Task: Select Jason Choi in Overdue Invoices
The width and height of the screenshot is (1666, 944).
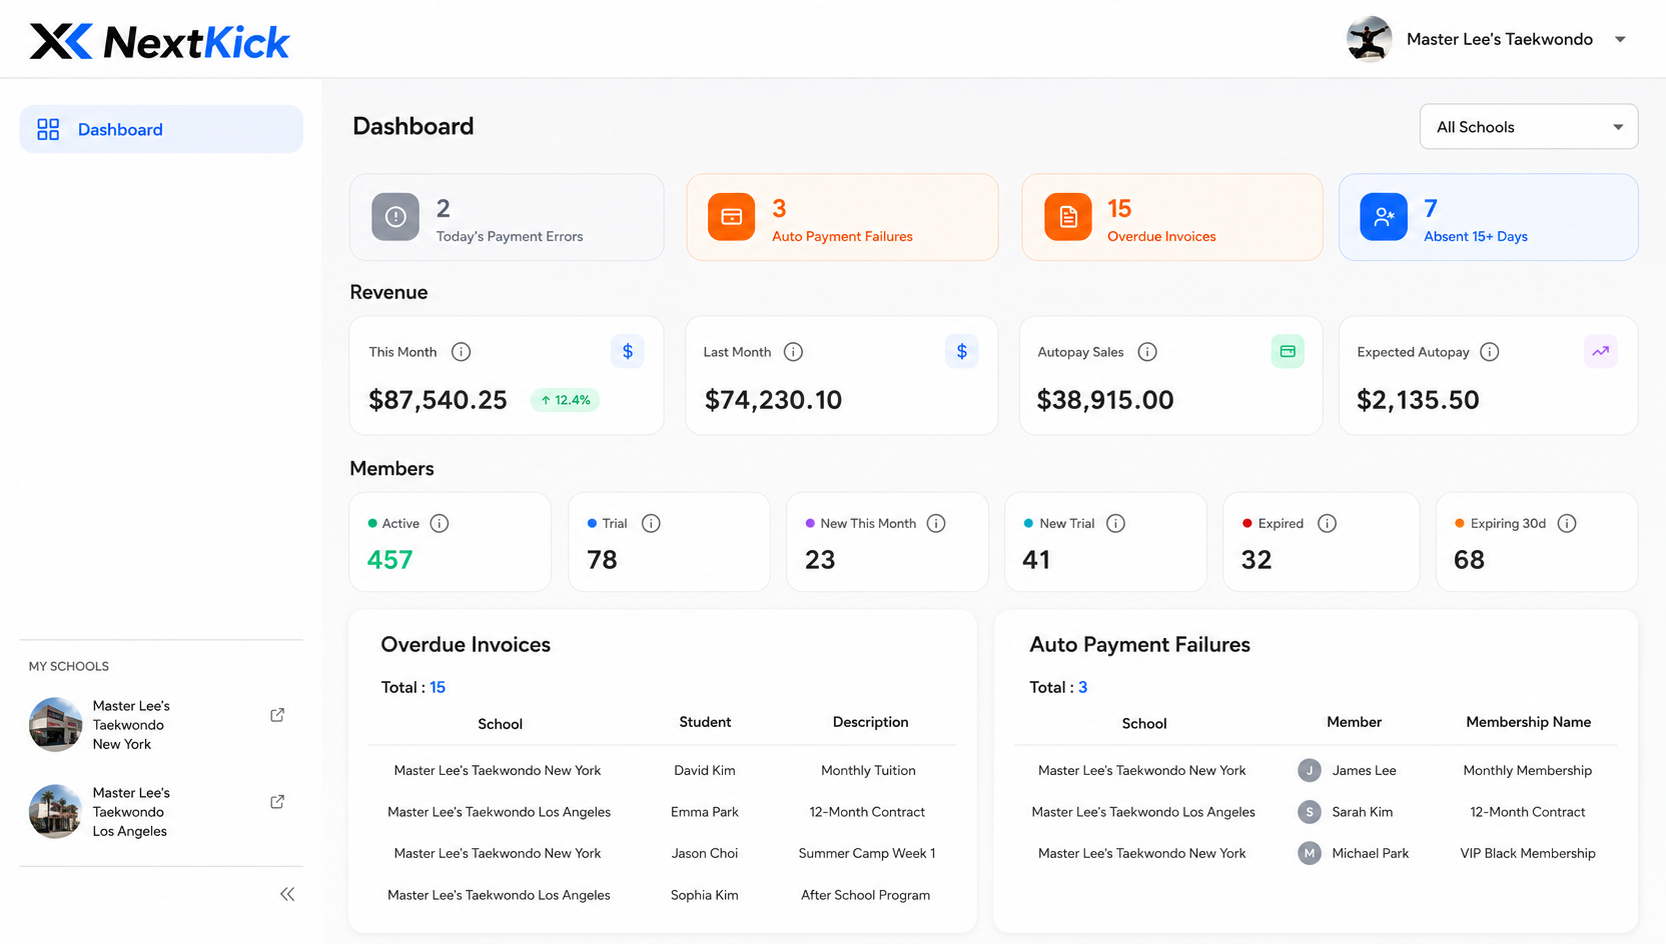Action: (x=705, y=853)
